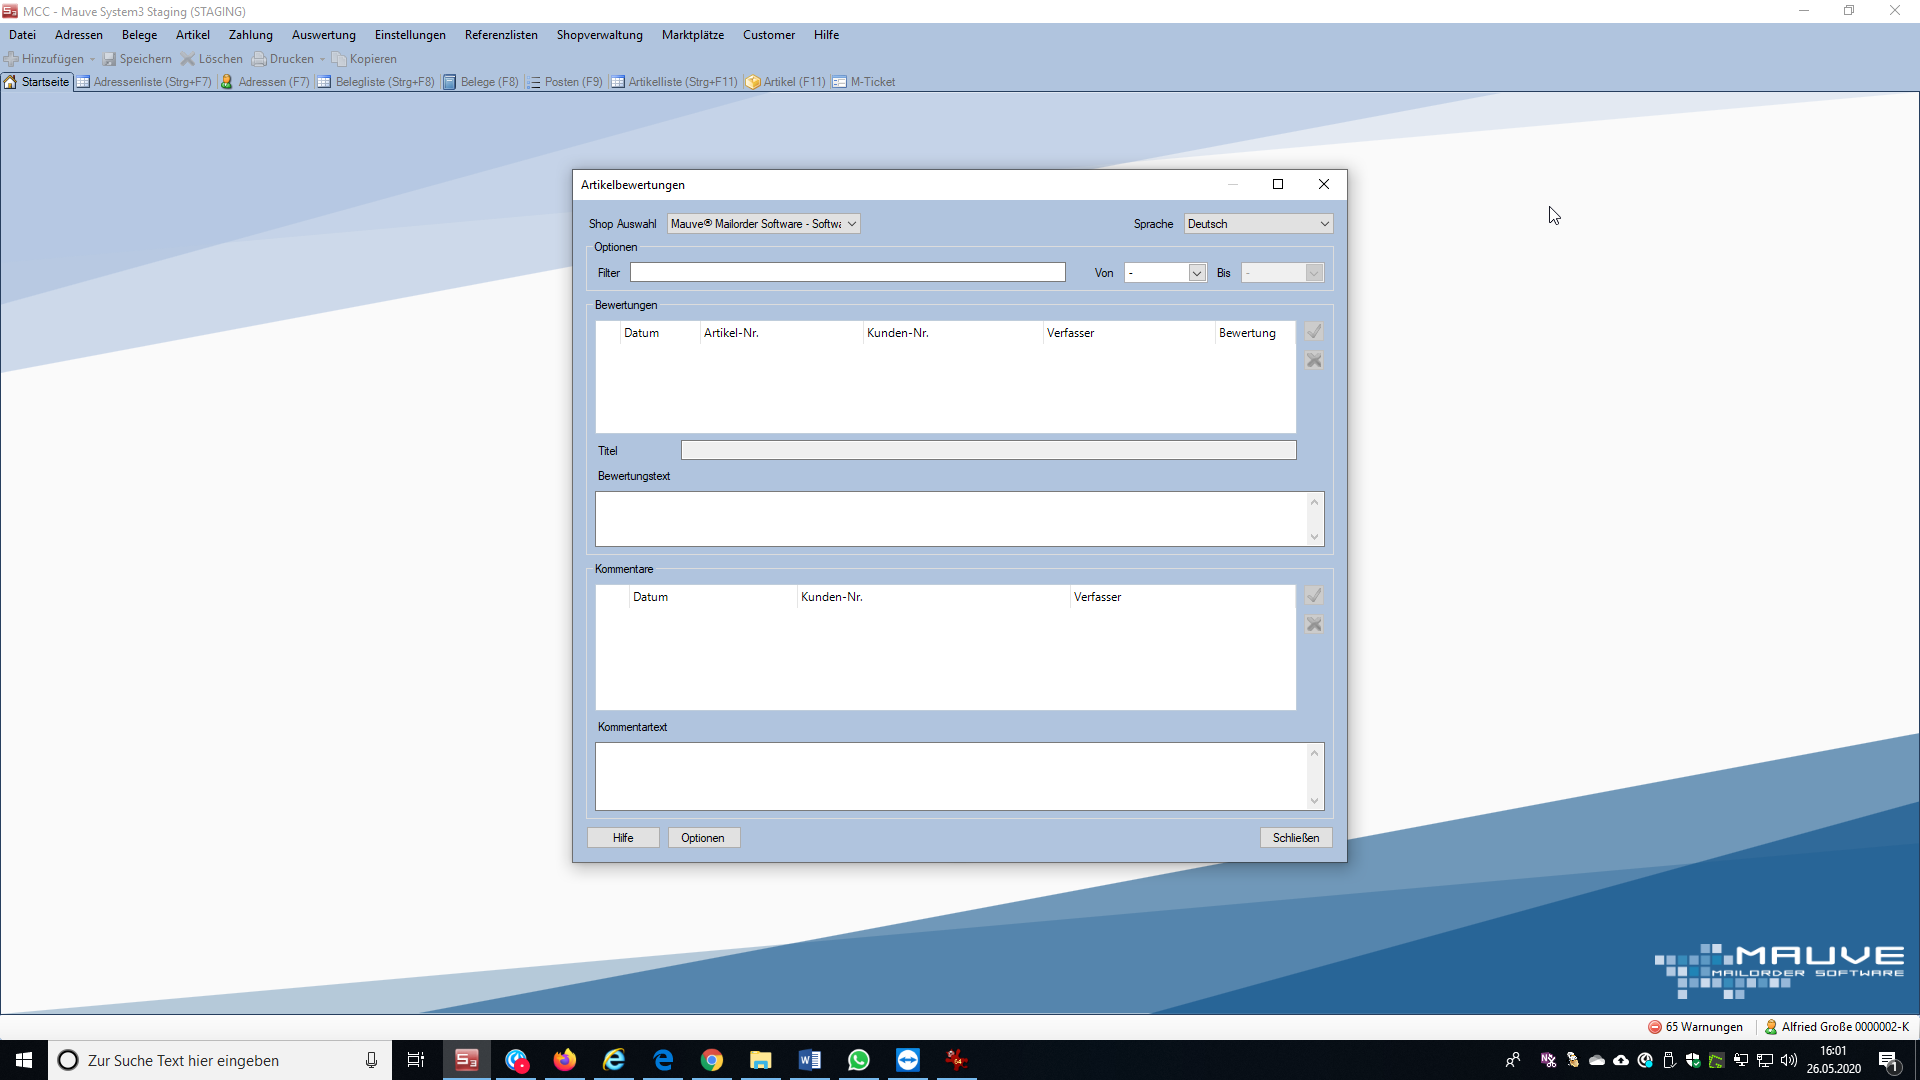This screenshot has height=1080, width=1920.
Task: Switch to the M-Ticket tab
Action: 864,82
